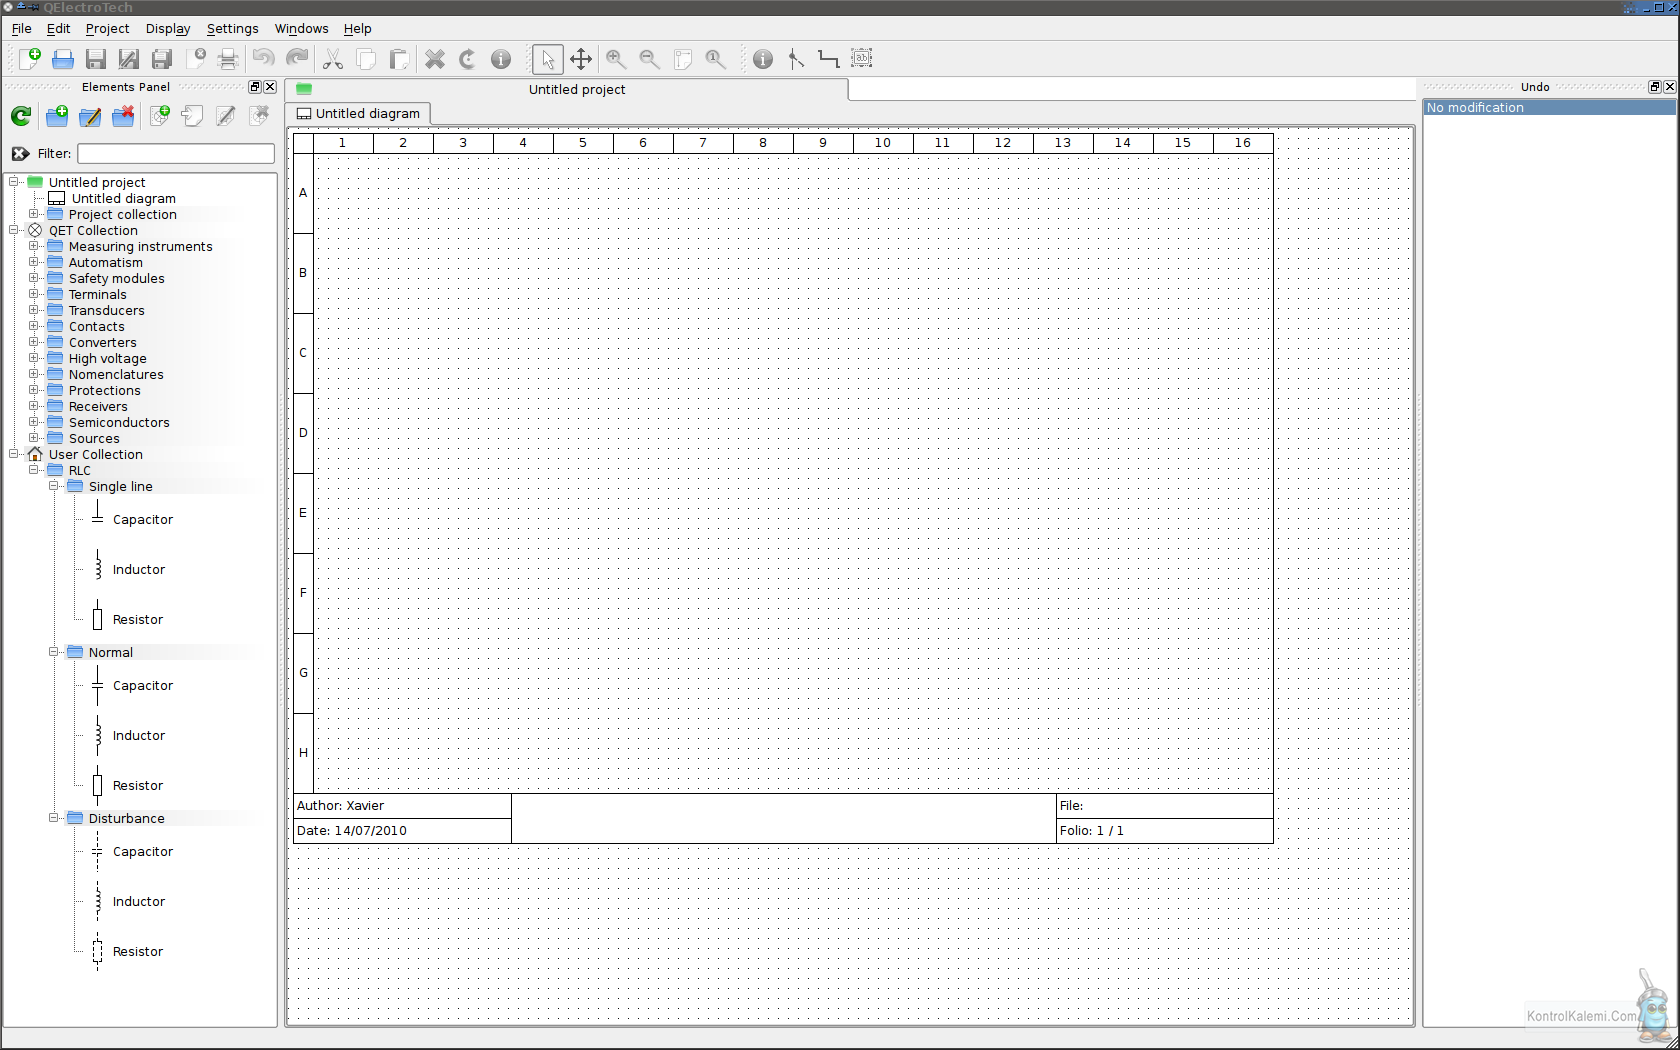The image size is (1680, 1050).
Task: Click the Reset conductors icon
Action: pos(828,59)
